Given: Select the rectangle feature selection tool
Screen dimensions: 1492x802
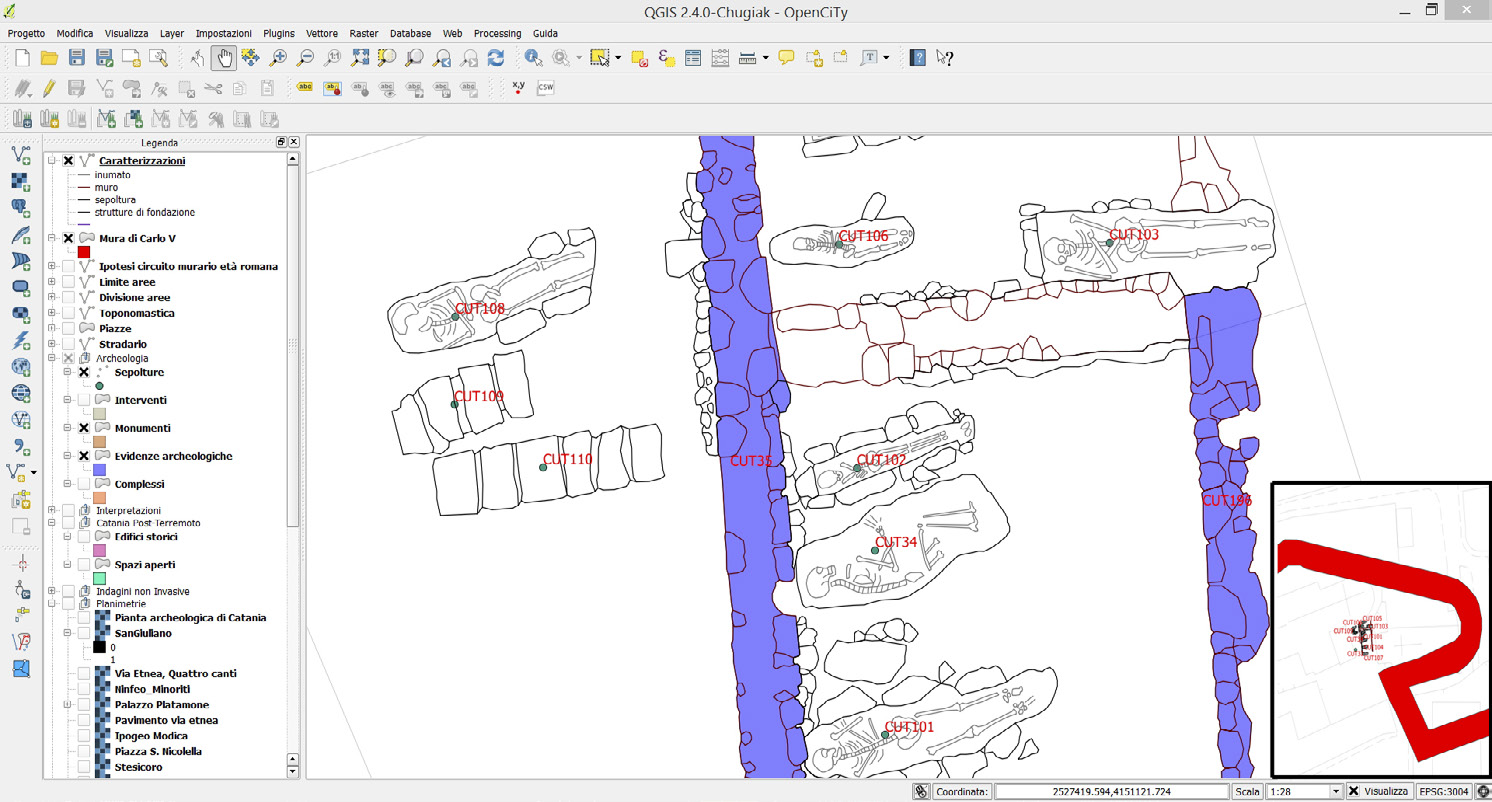Looking at the screenshot, I should 599,58.
